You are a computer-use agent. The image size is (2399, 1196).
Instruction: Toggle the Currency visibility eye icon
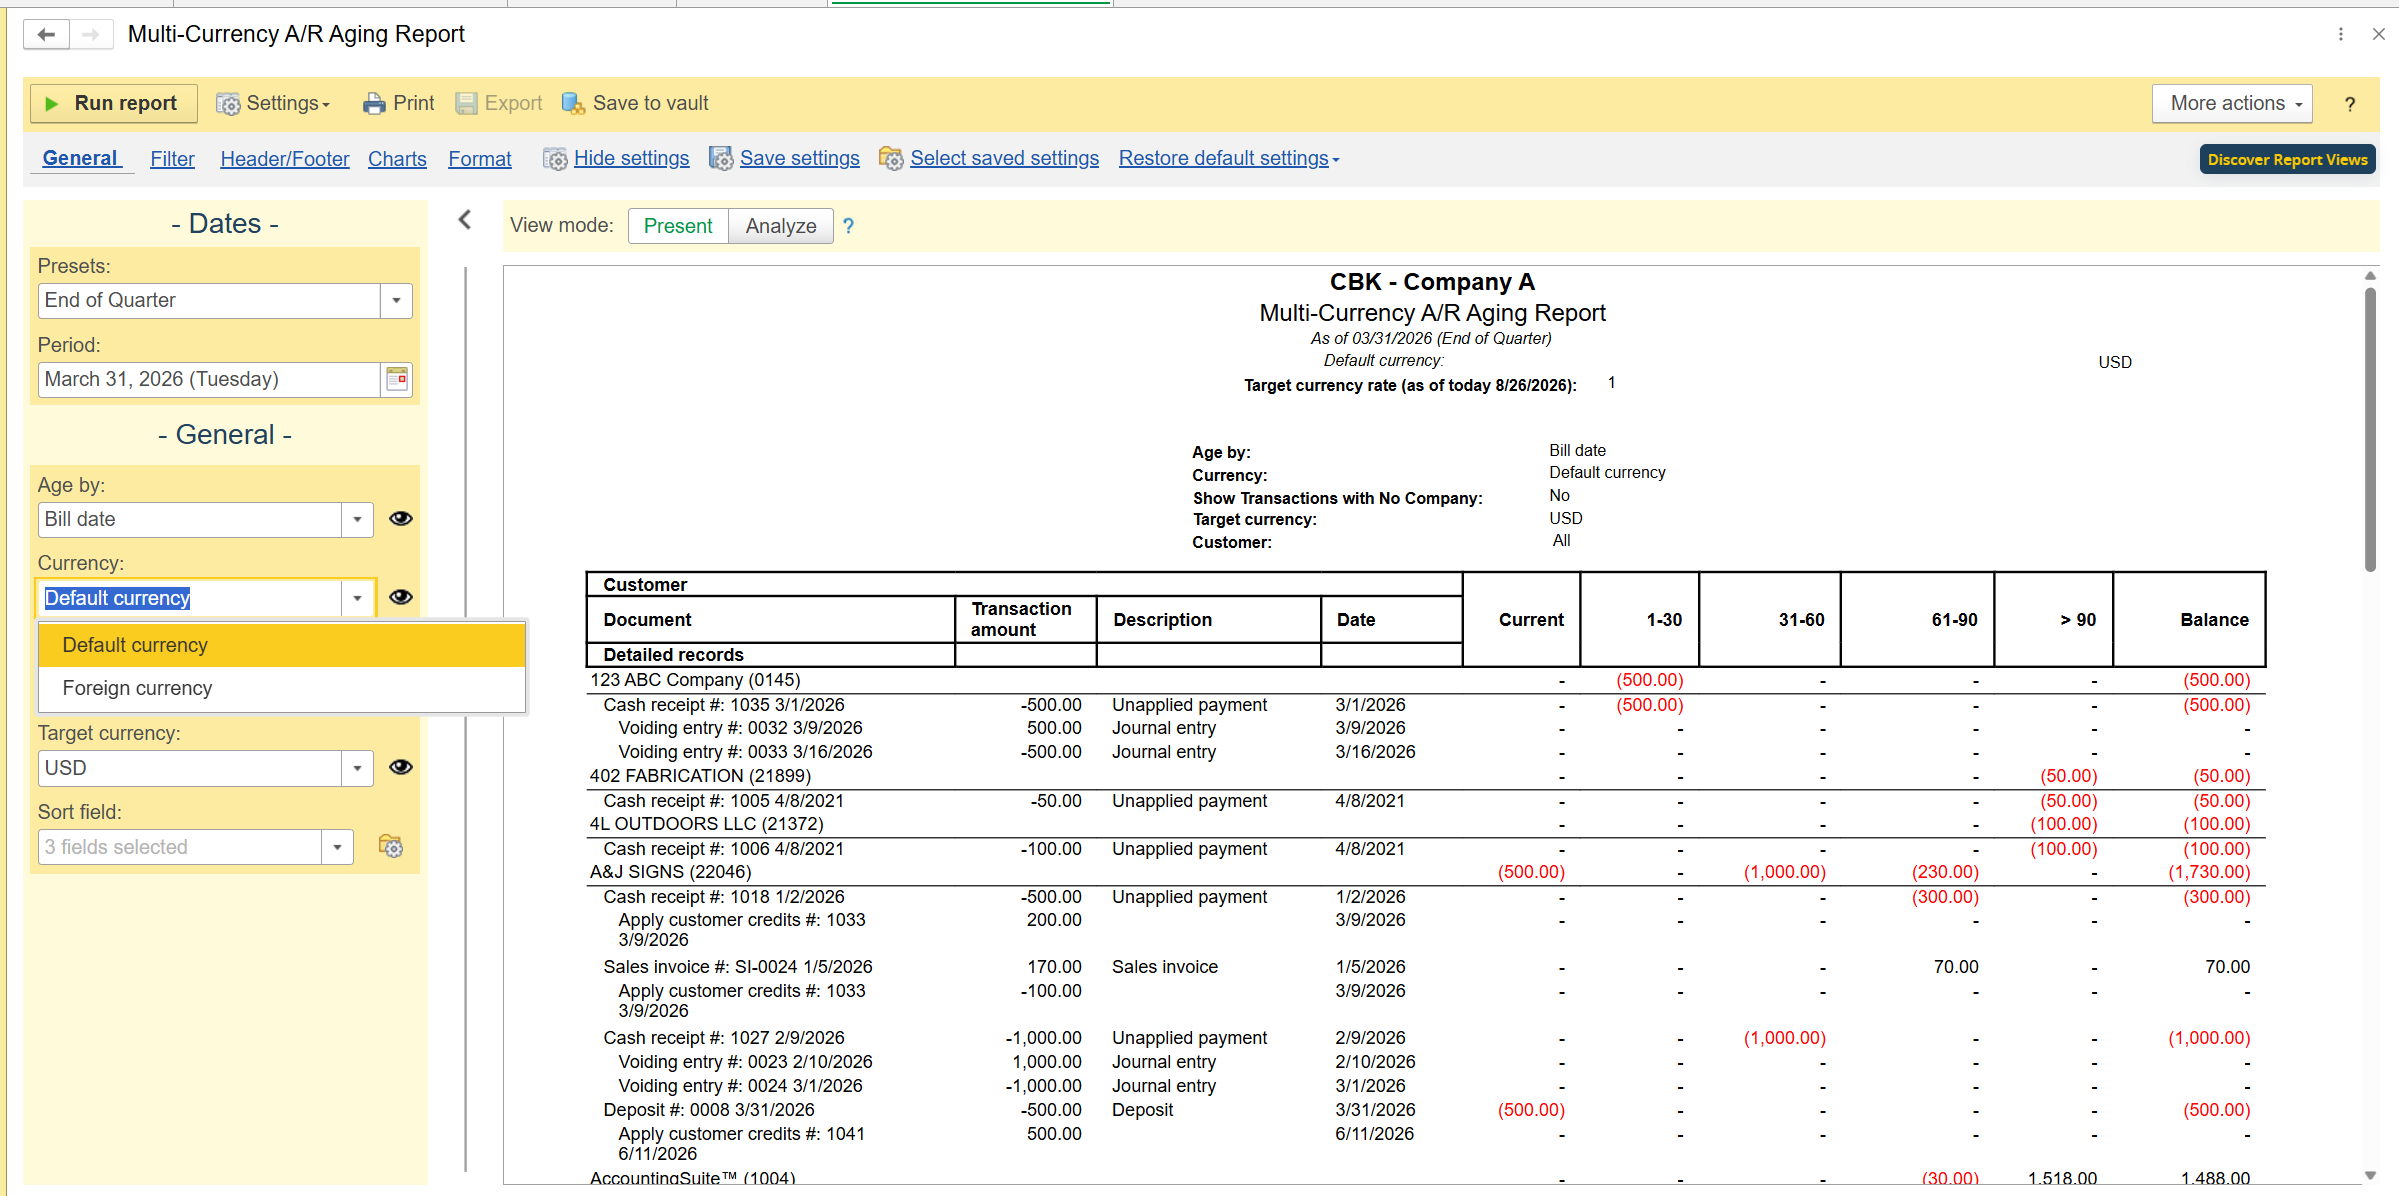click(400, 597)
